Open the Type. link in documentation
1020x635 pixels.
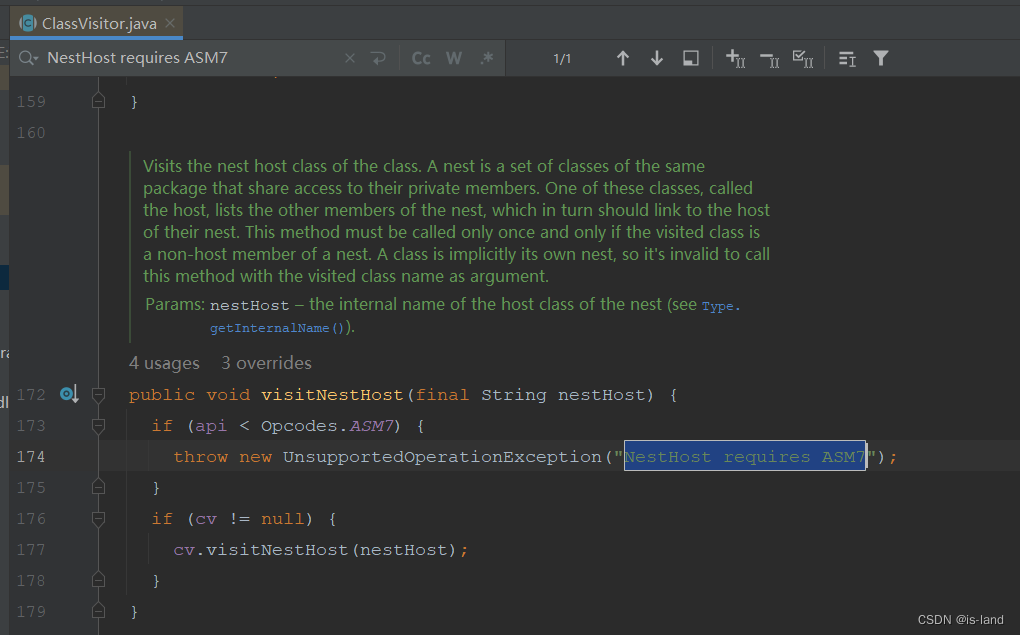pyautogui.click(x=720, y=306)
